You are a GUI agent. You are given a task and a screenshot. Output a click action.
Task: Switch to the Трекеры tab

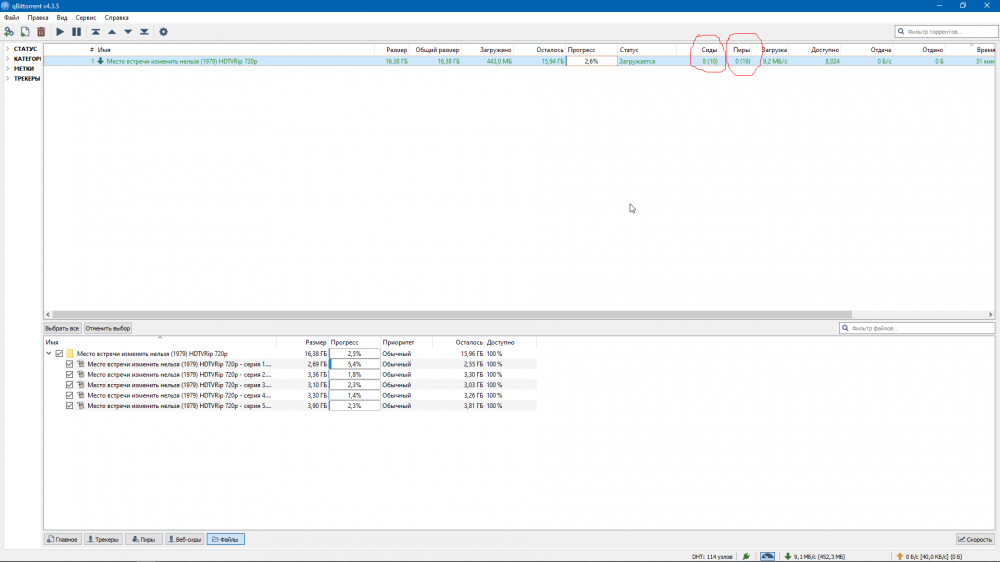tap(103, 540)
